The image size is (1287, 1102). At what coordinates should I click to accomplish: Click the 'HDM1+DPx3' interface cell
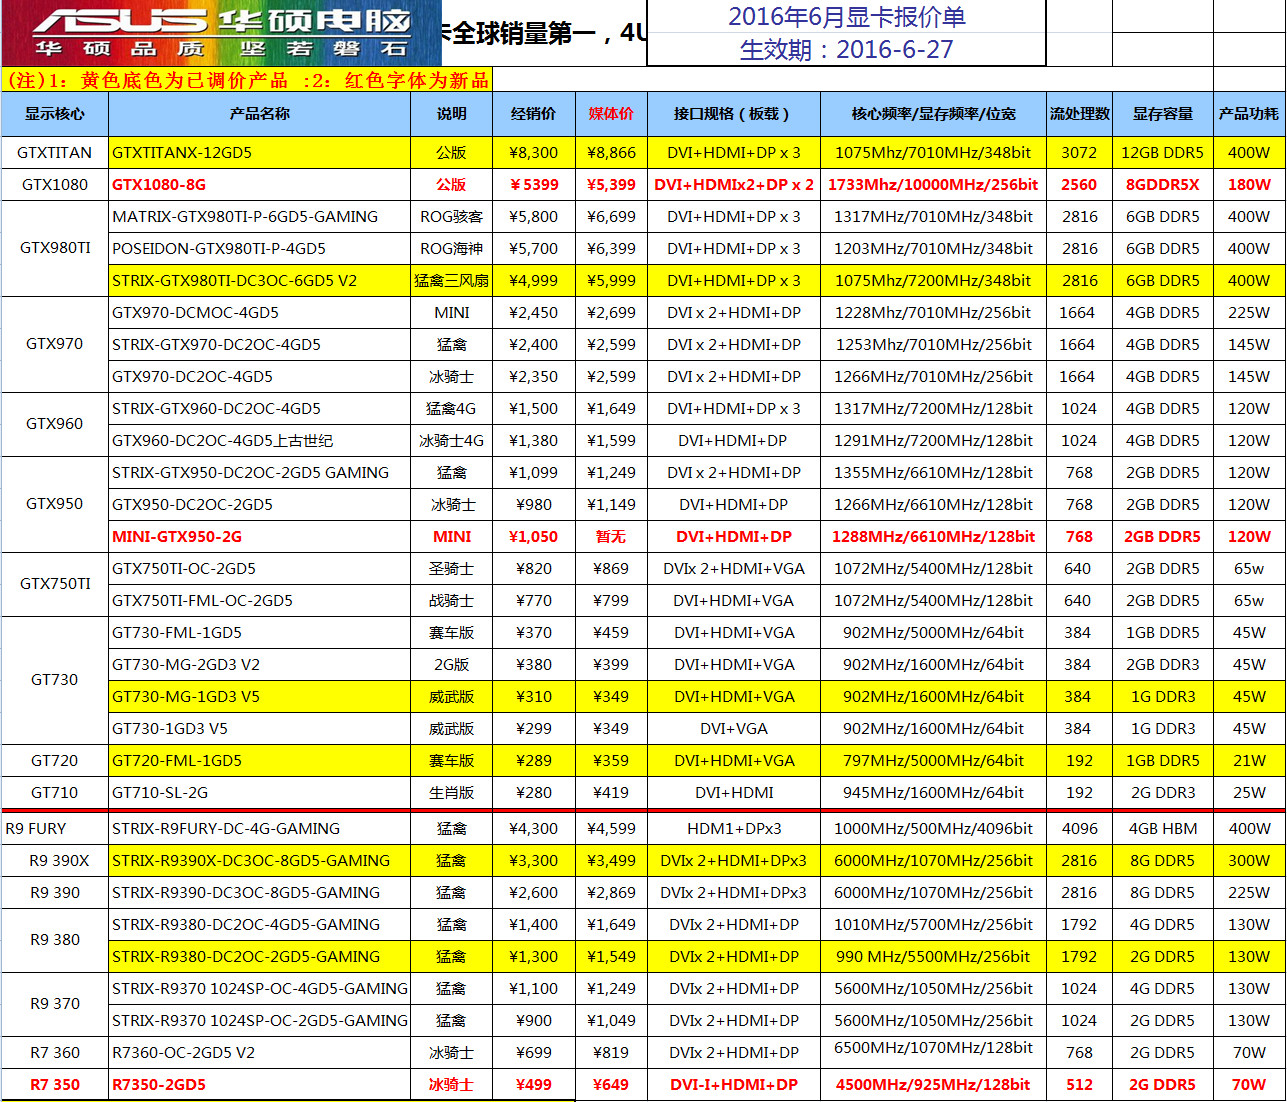(x=734, y=829)
